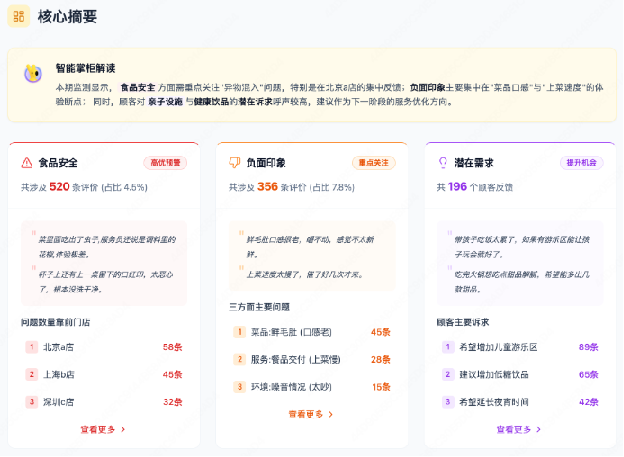Select the 提升机会 tag
Viewport: 624px width, 457px height.
(x=581, y=162)
